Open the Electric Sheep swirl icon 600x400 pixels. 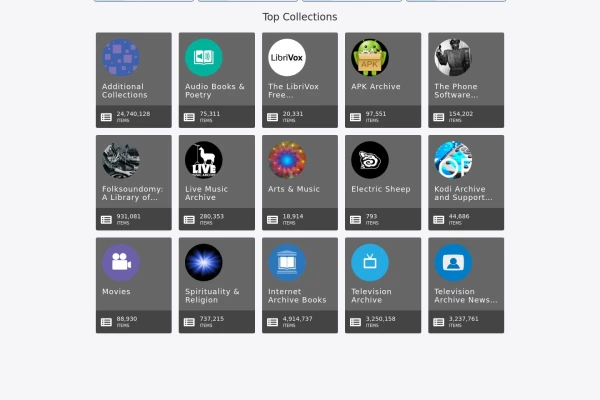coord(370,160)
